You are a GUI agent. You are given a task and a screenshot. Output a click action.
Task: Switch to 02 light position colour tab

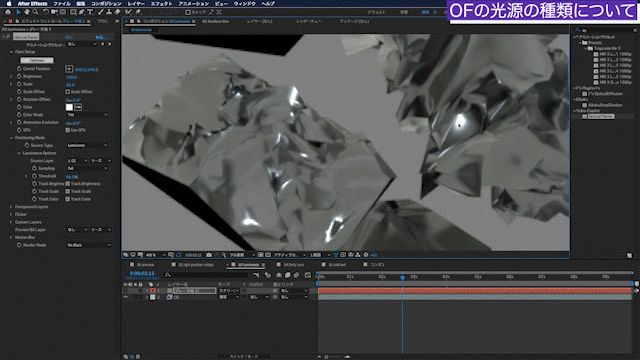[x=196, y=264]
